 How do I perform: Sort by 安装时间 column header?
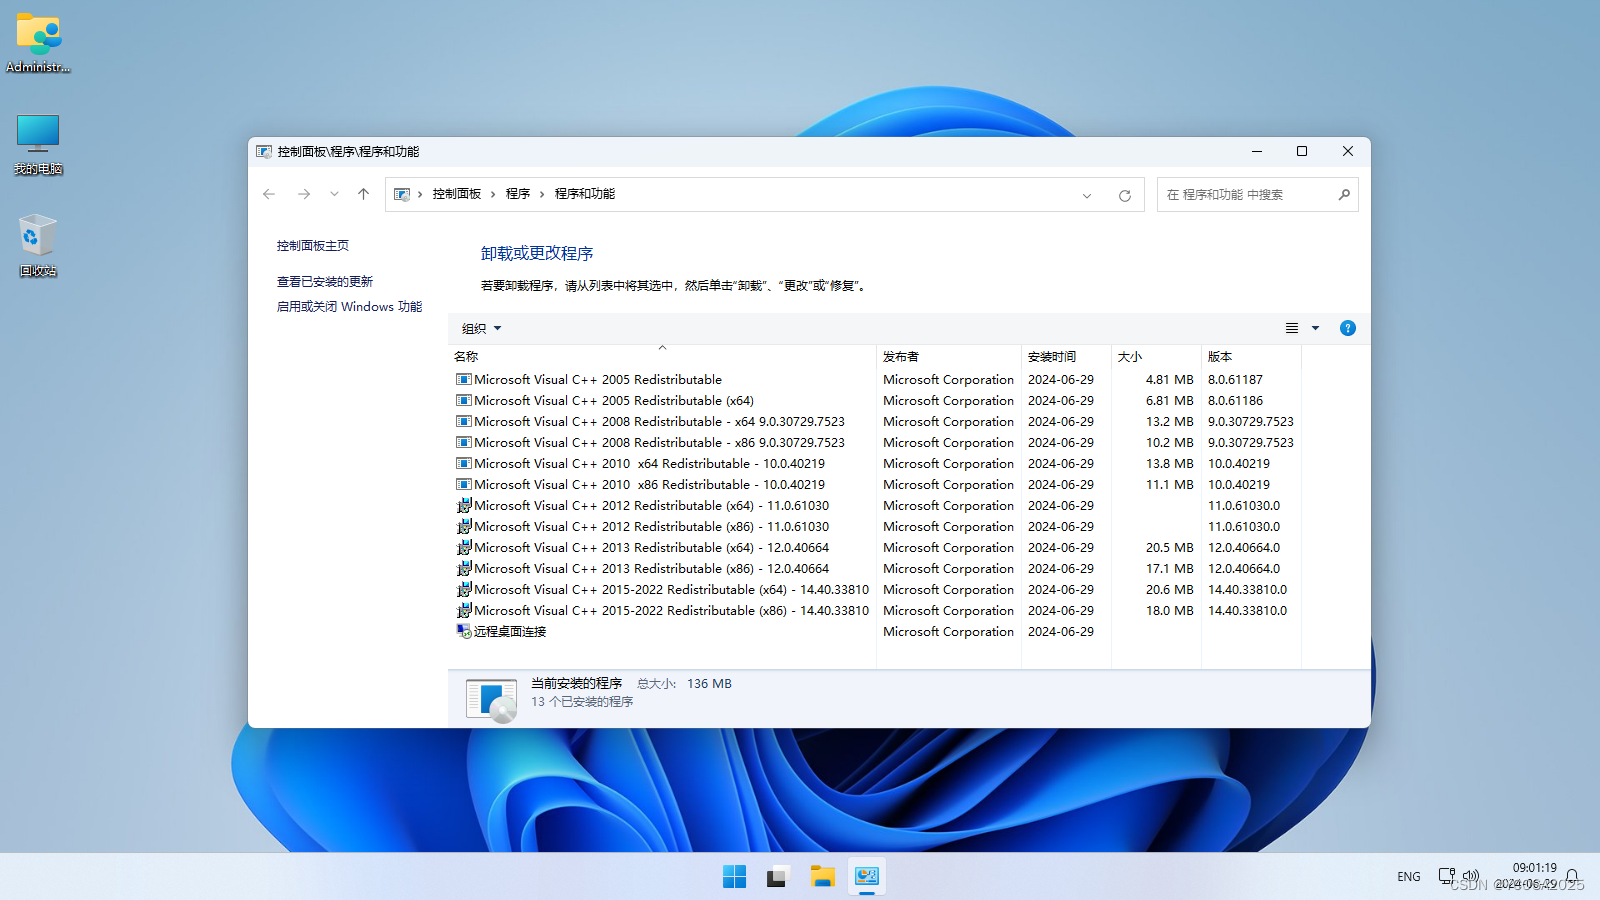(1066, 356)
